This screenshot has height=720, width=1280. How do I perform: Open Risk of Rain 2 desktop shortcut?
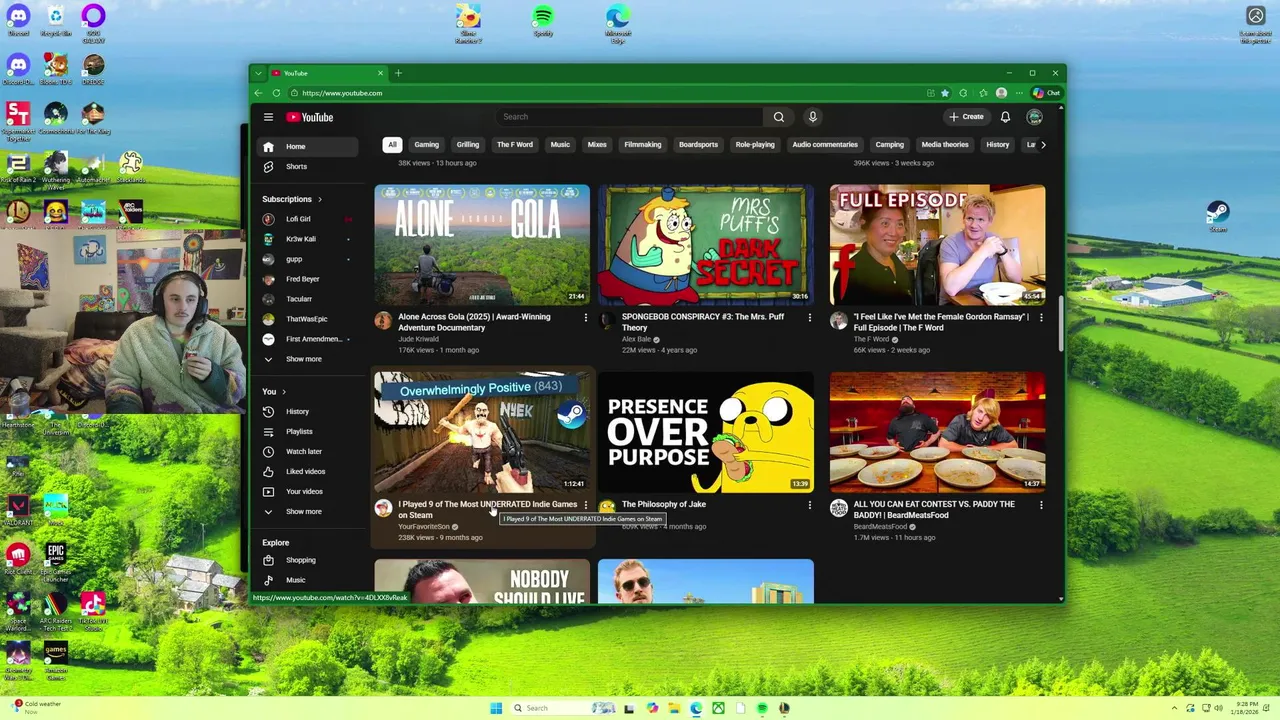18,167
